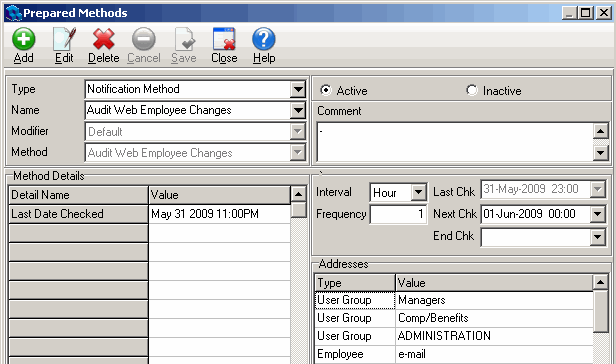
Task: Click the Prepared Methods title bar app icon
Action: [13, 13]
